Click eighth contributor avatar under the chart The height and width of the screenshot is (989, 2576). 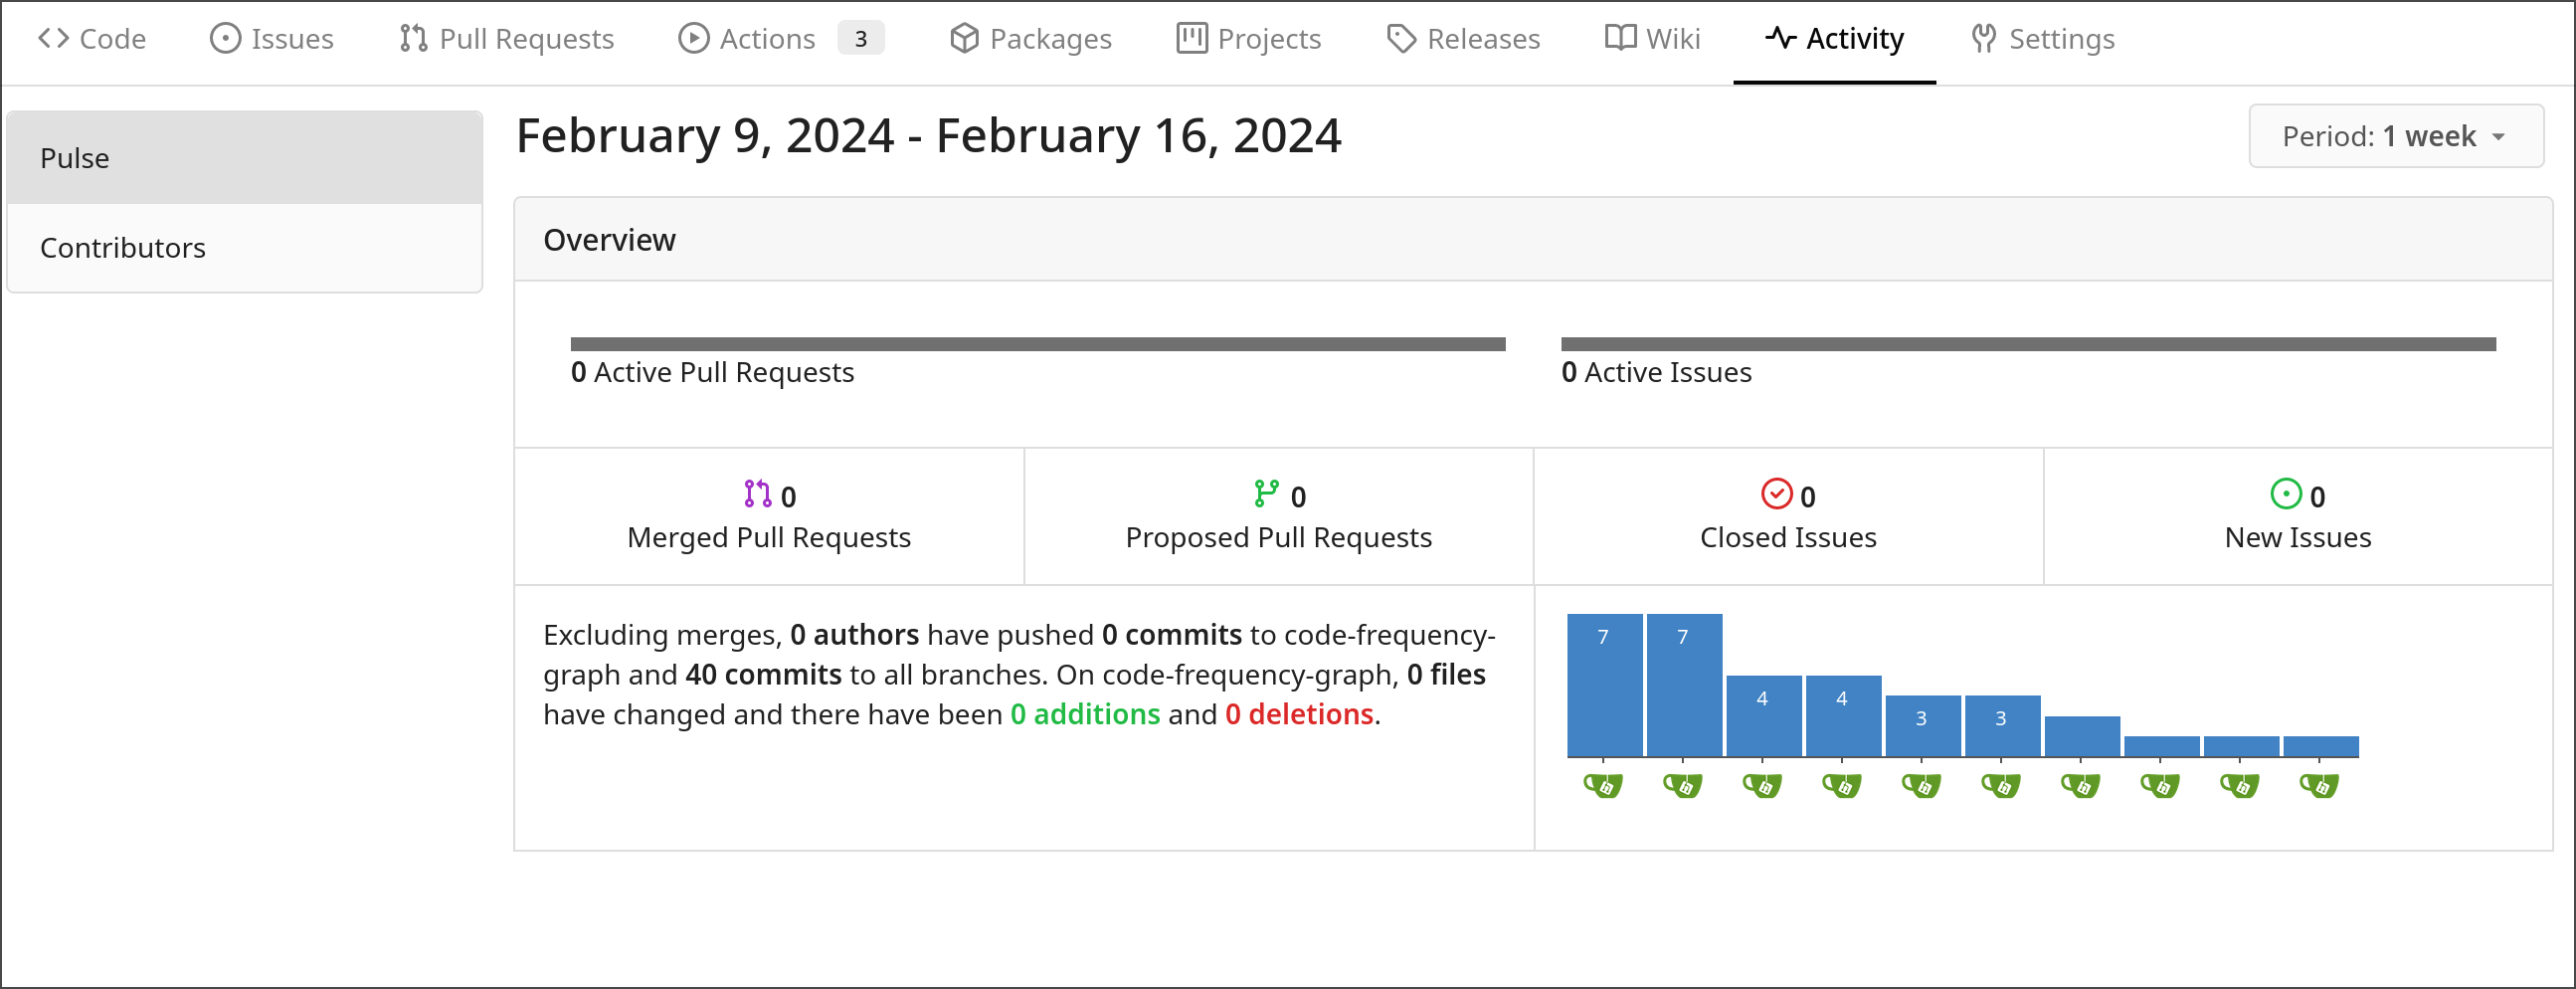[x=2160, y=786]
